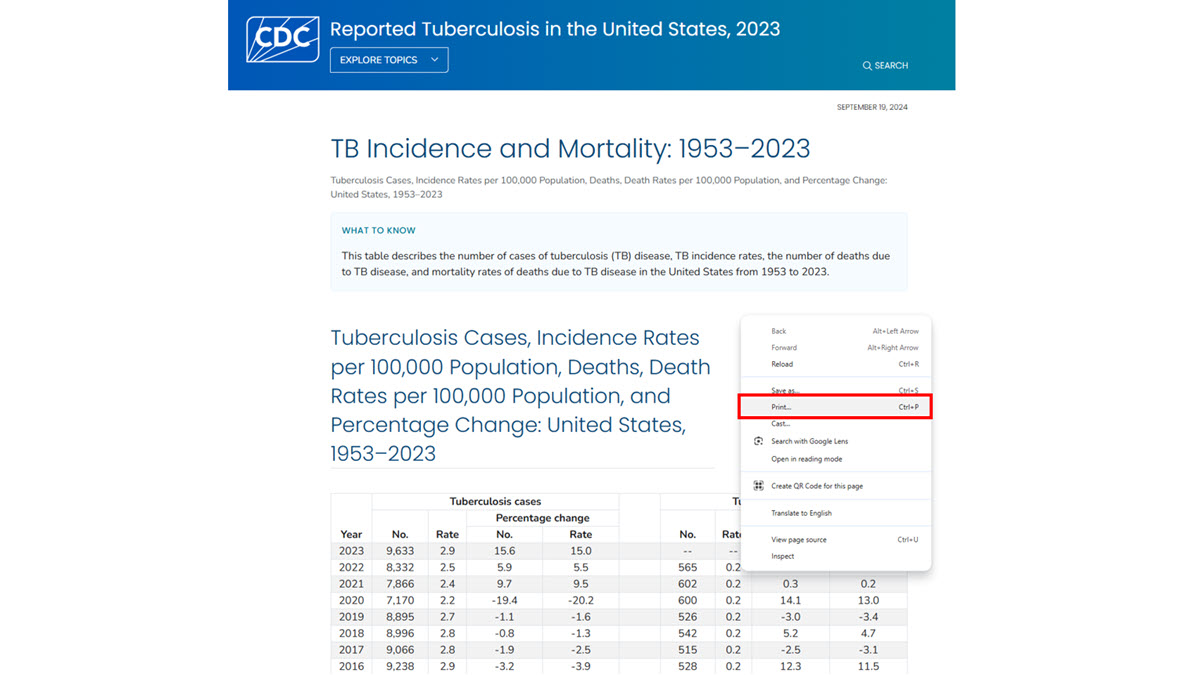Viewport: 1200px width, 675px height.
Task: Click Reload in the context menu
Action: pos(835,364)
